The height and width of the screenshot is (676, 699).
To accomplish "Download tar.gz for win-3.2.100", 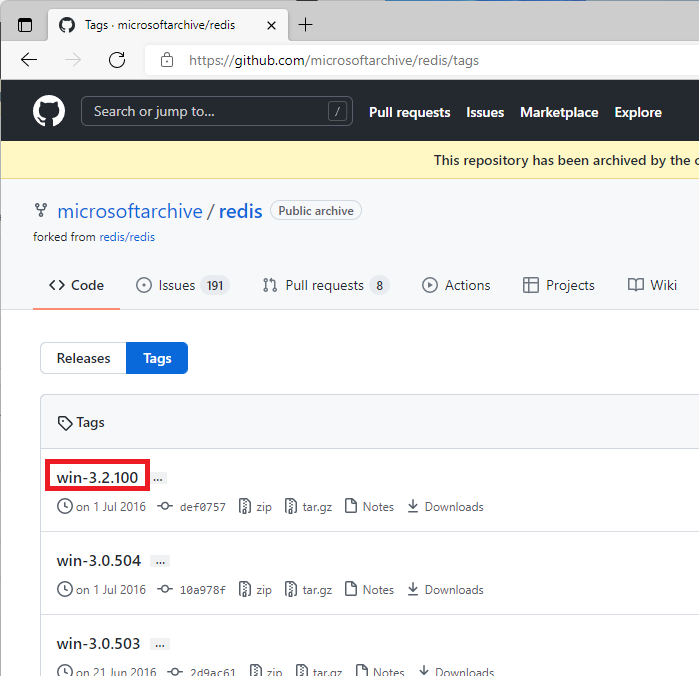I will coord(308,507).
